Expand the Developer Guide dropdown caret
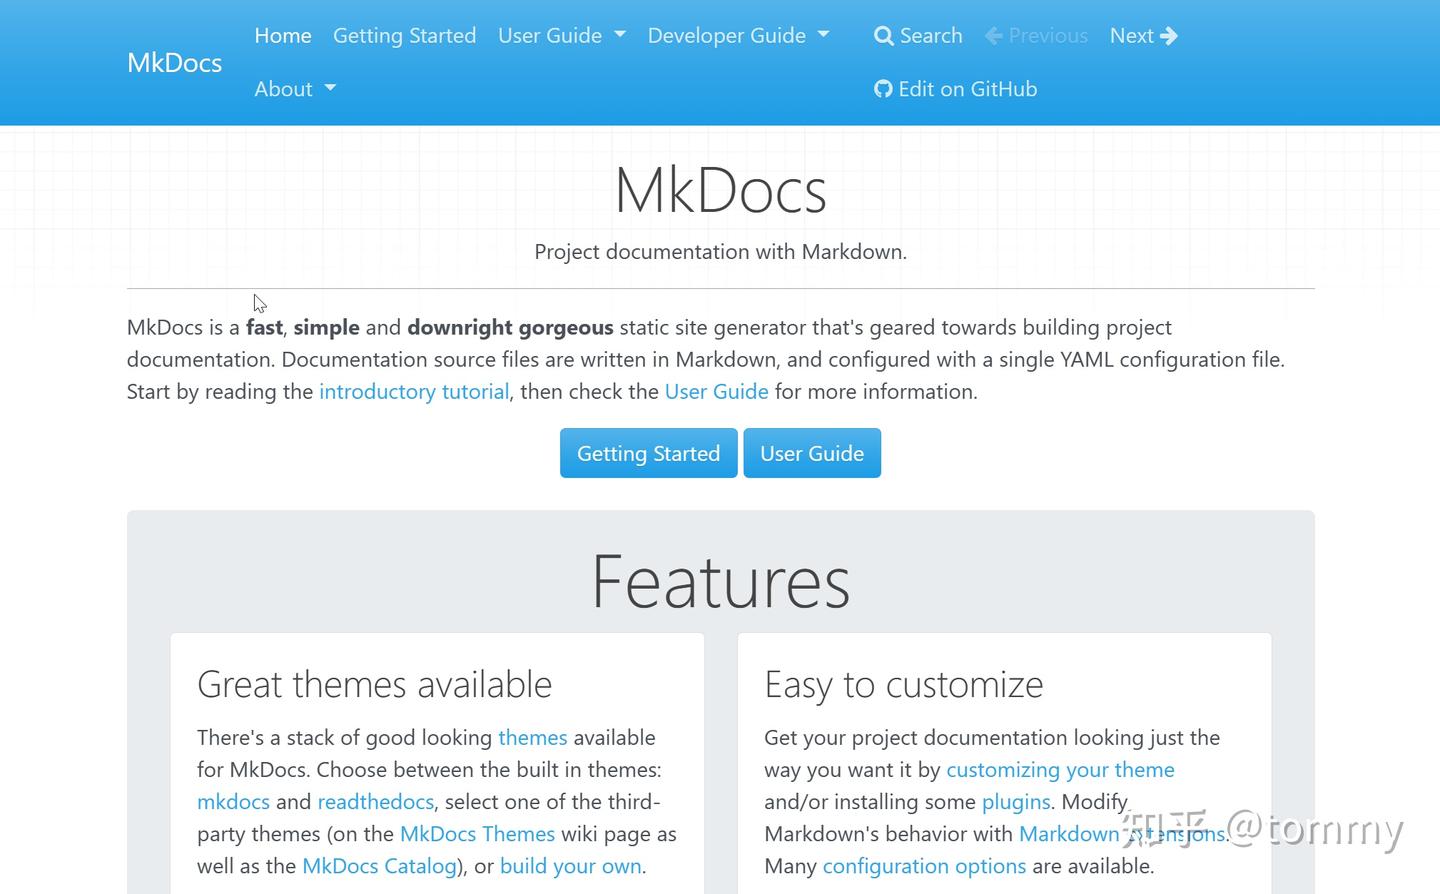The image size is (1440, 894). (x=824, y=34)
